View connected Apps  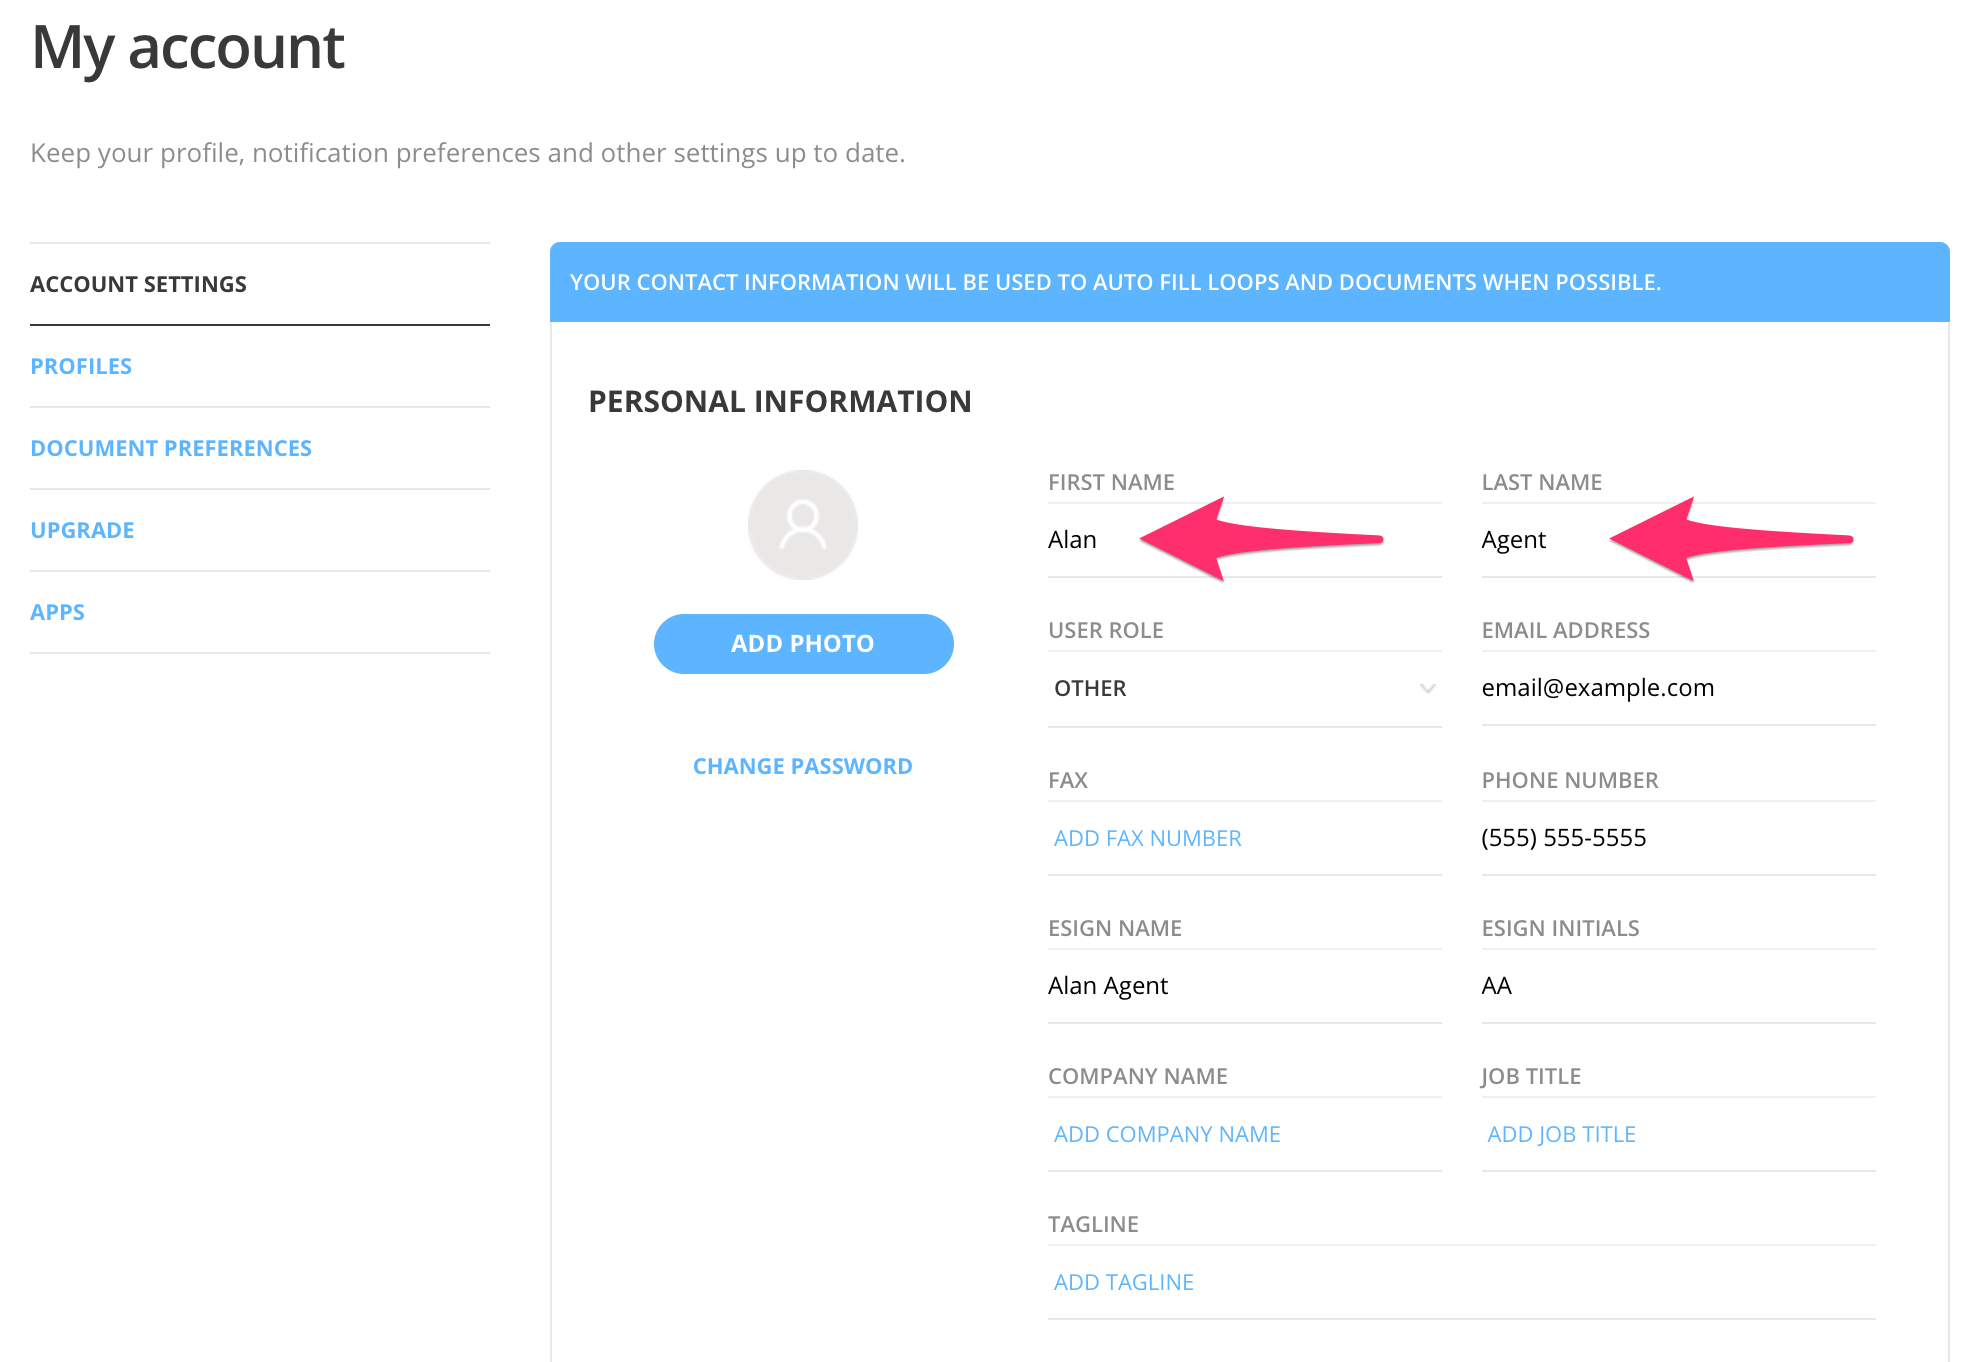point(57,611)
